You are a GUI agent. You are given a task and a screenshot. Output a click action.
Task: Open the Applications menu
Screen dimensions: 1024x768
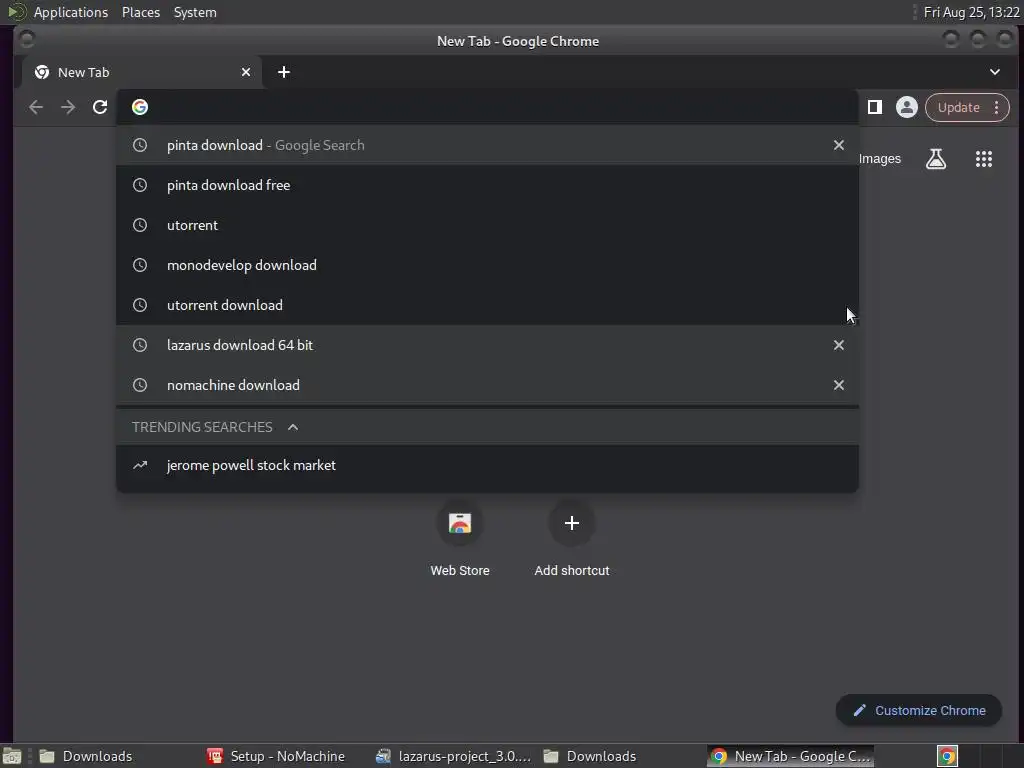(x=71, y=12)
